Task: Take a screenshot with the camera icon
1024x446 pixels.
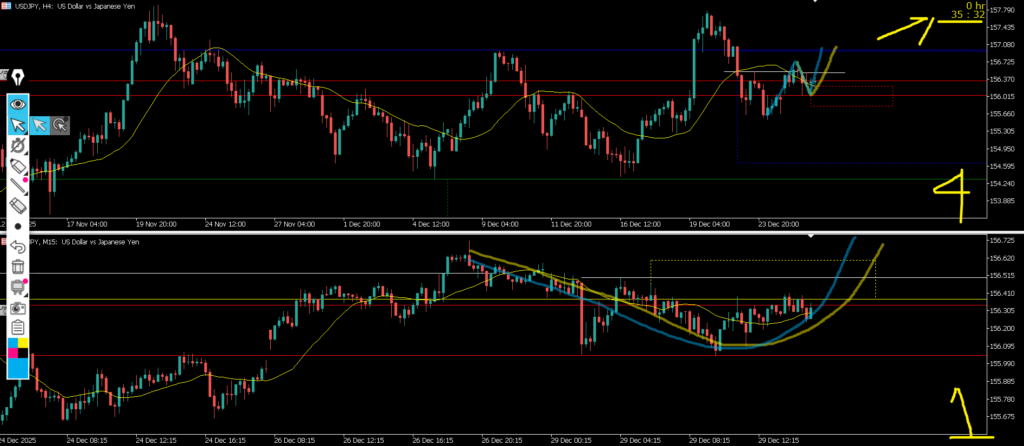Action: tap(17, 307)
